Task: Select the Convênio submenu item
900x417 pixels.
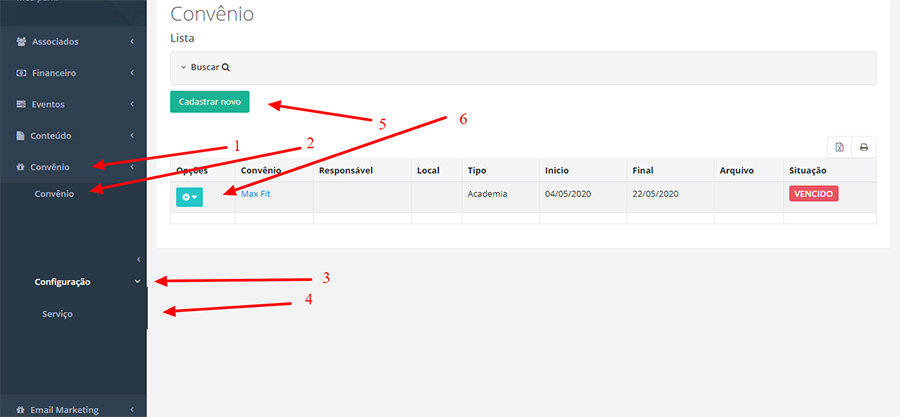Action: 54,193
